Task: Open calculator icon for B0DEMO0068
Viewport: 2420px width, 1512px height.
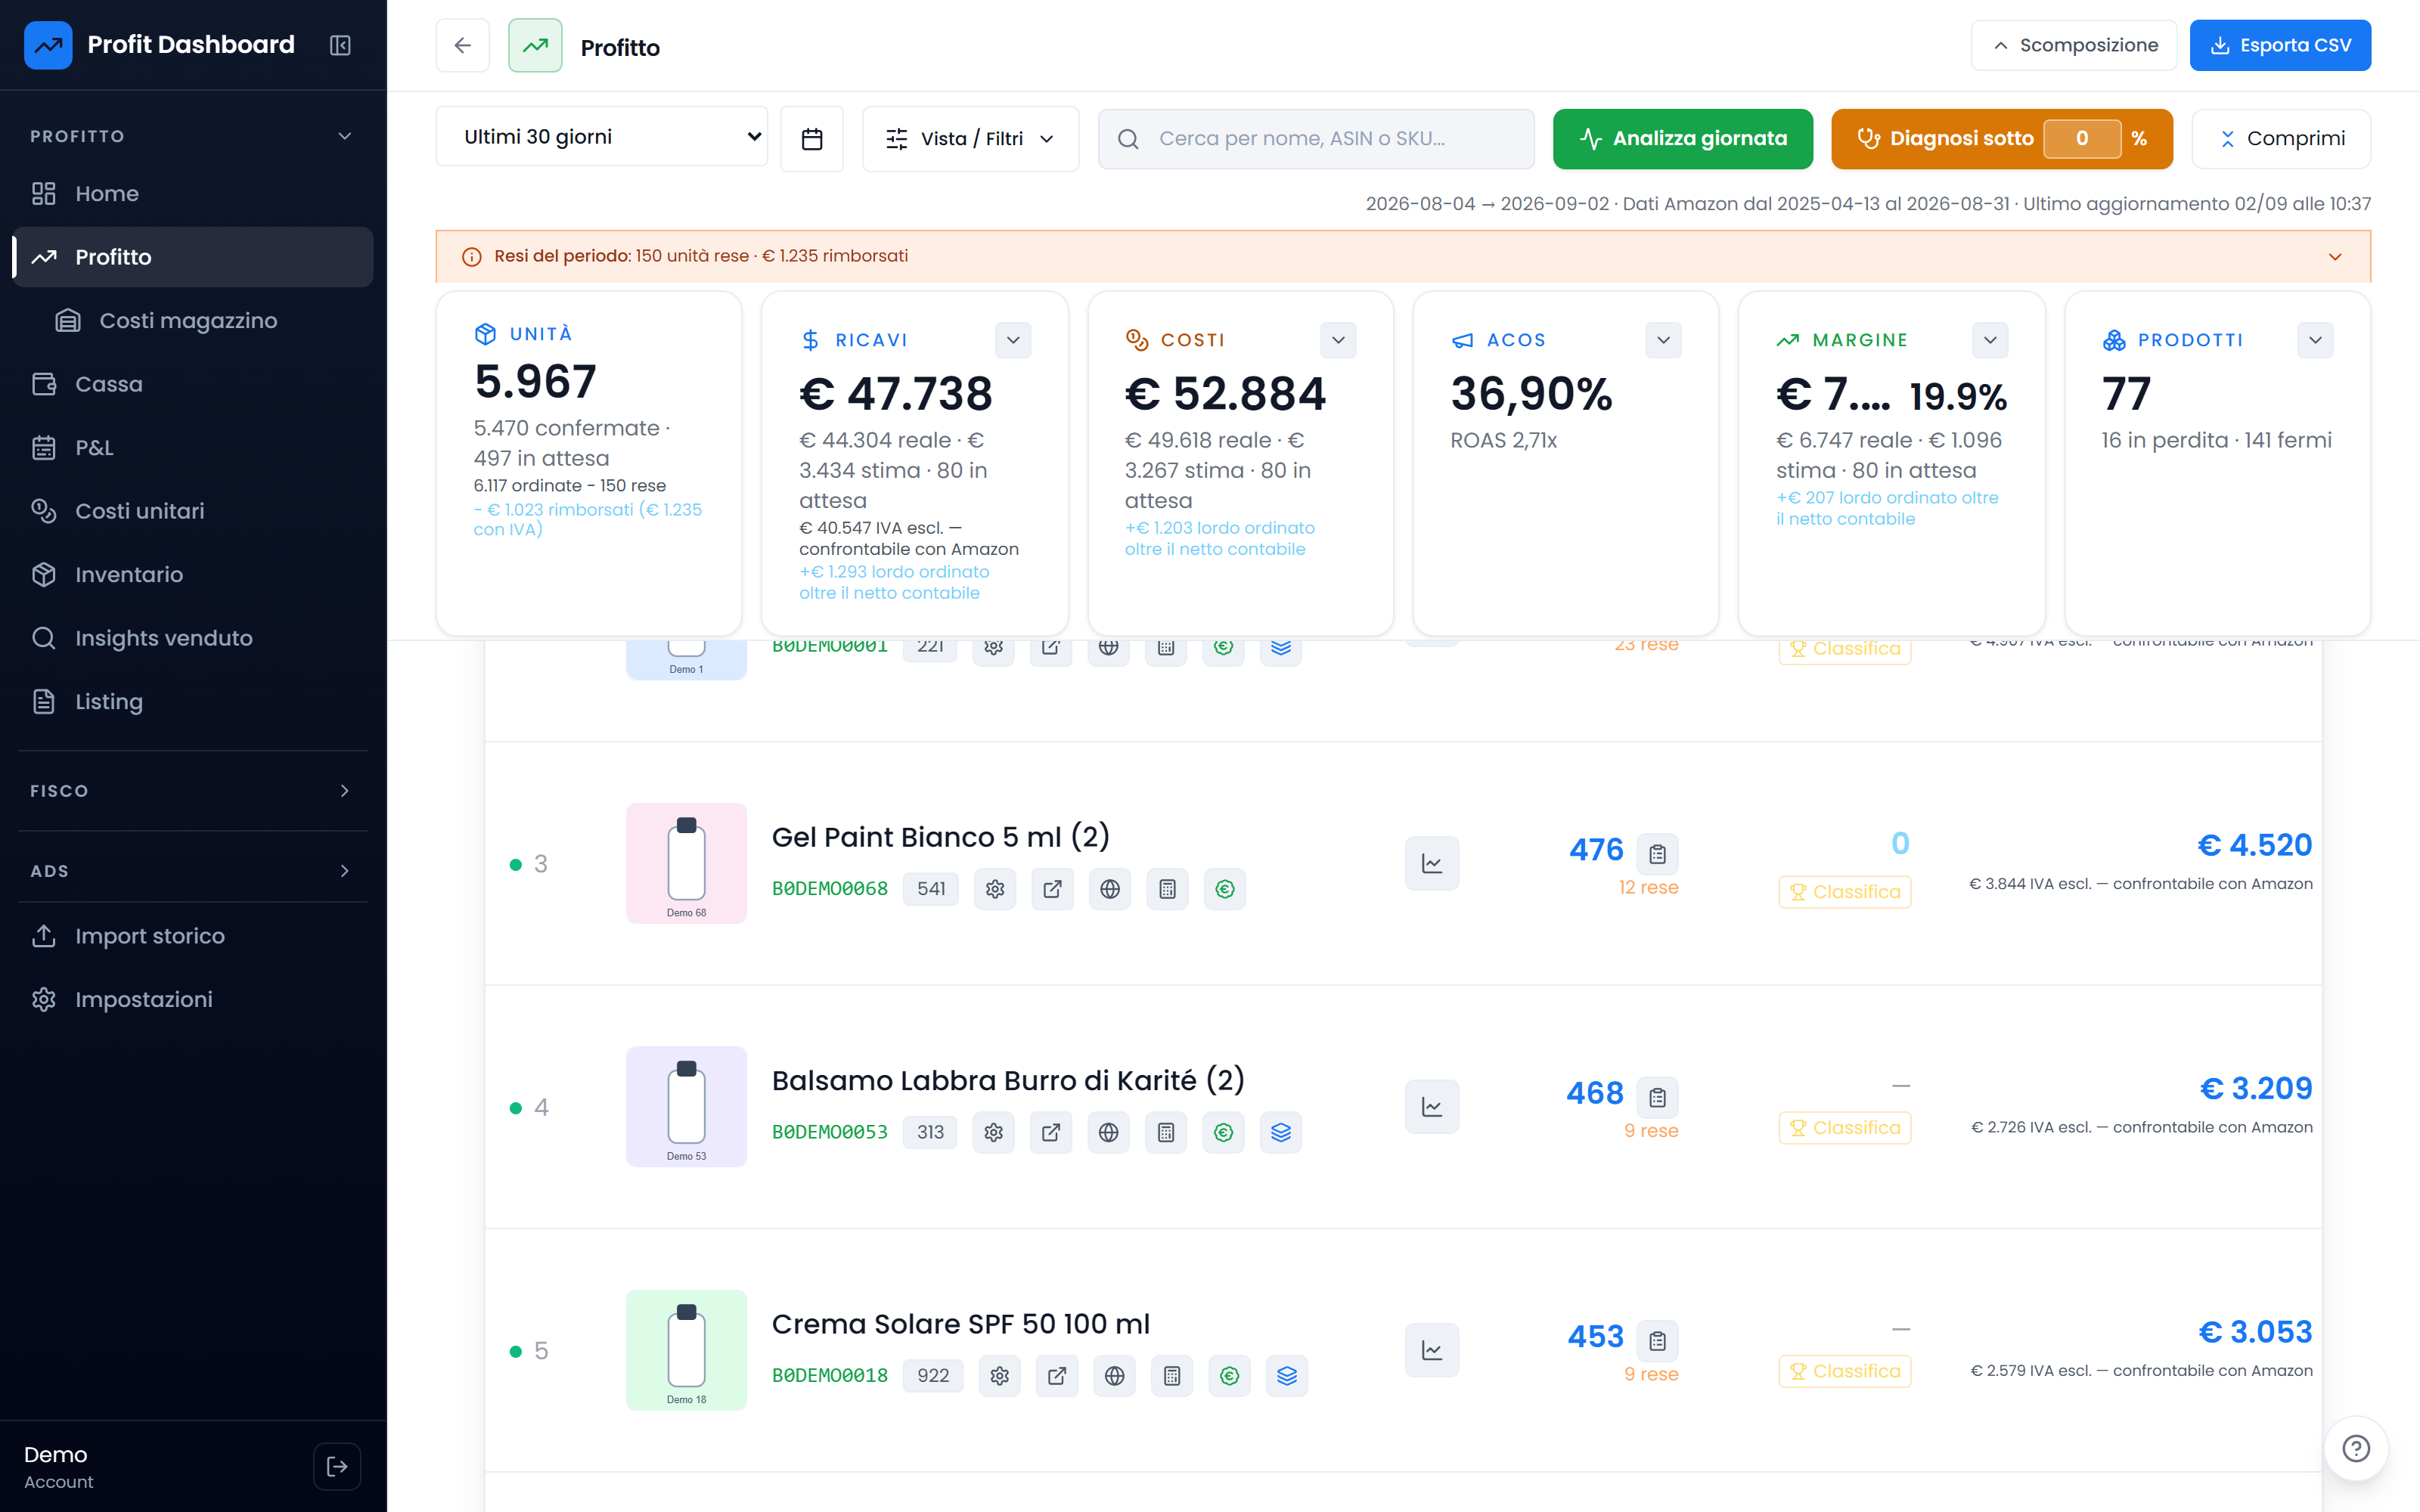Action: coord(1167,889)
